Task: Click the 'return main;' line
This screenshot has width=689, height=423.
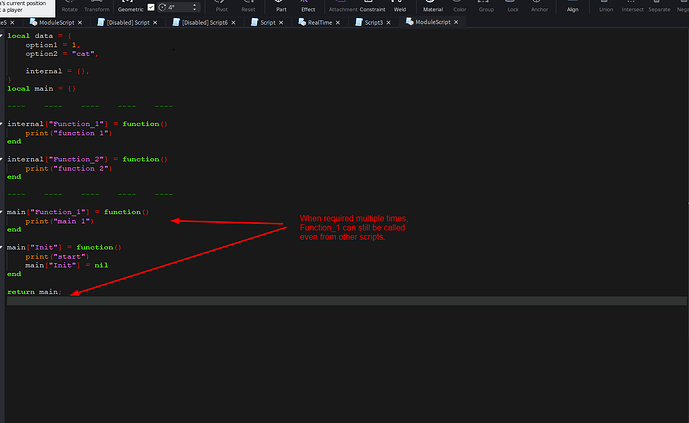Action: [x=35, y=292]
